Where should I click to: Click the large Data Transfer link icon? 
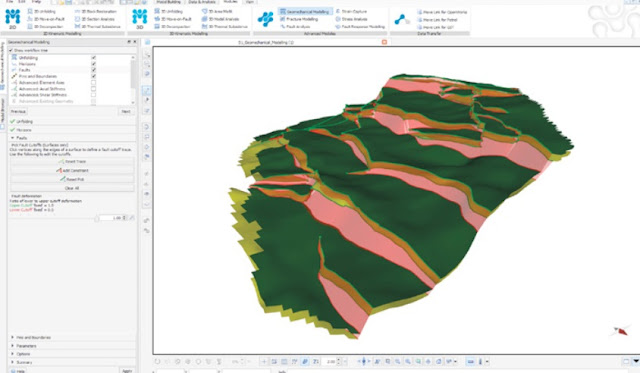[x=402, y=19]
